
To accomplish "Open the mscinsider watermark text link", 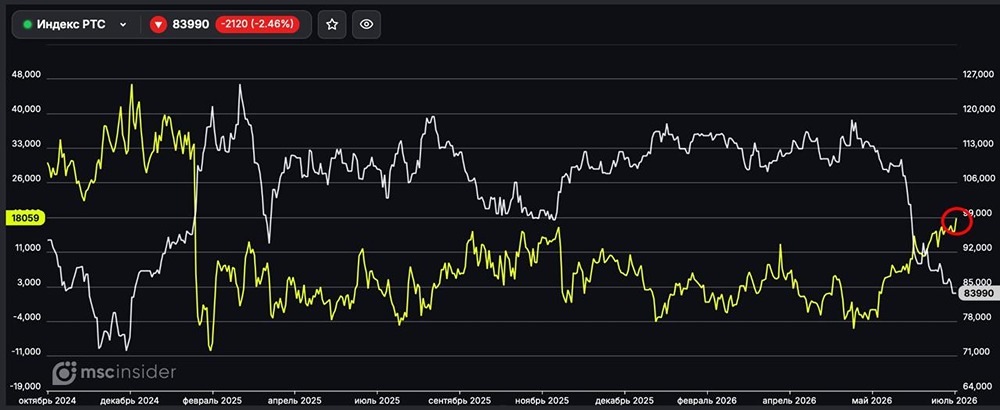I will tap(127, 372).
